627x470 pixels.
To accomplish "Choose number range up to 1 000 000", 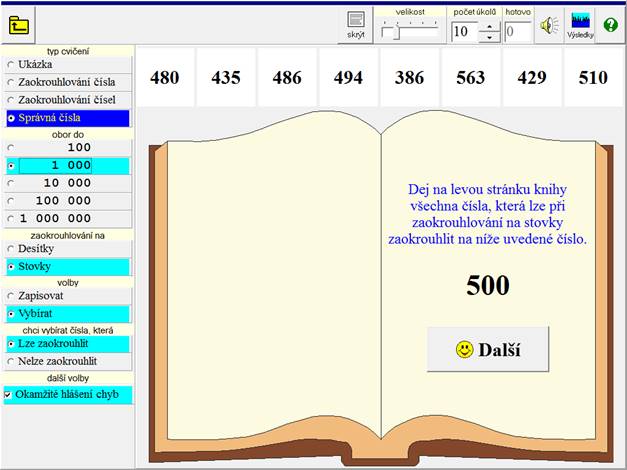I will [68, 218].
